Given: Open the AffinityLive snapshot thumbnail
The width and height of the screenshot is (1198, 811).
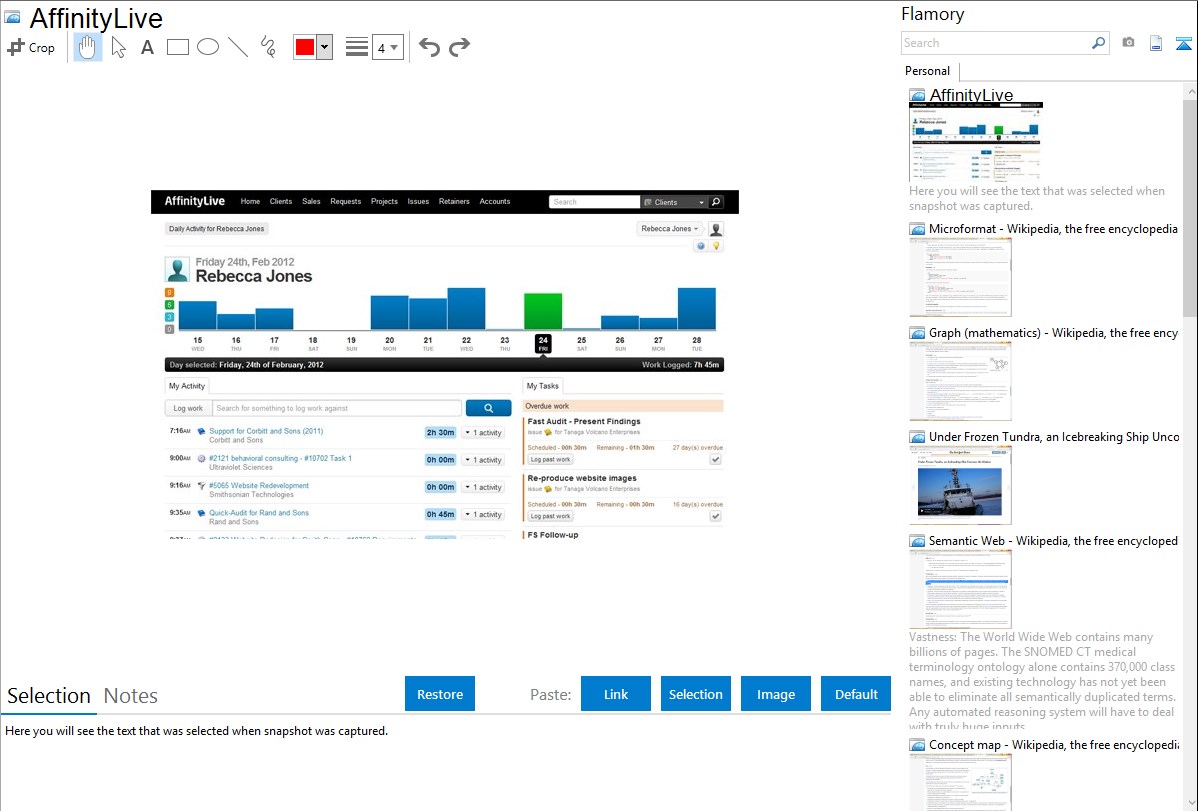Looking at the screenshot, I should 976,141.
